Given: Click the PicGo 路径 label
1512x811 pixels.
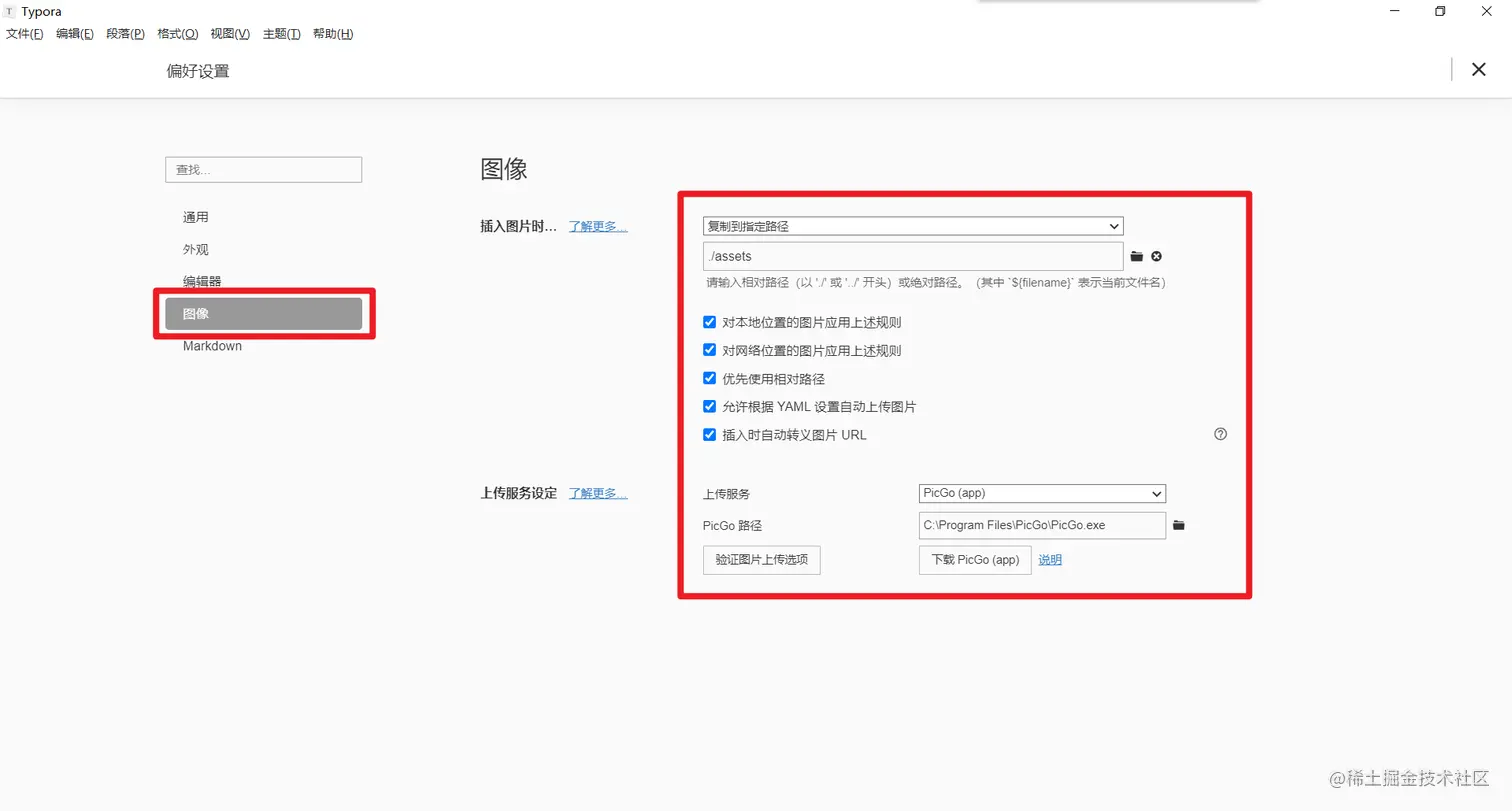Looking at the screenshot, I should [x=733, y=526].
